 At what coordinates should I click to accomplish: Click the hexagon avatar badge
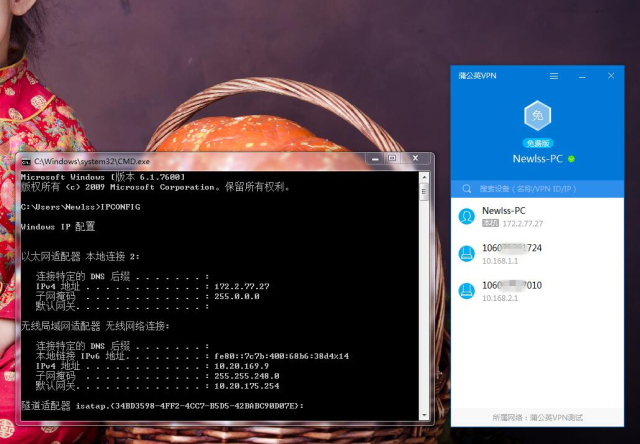pos(538,116)
